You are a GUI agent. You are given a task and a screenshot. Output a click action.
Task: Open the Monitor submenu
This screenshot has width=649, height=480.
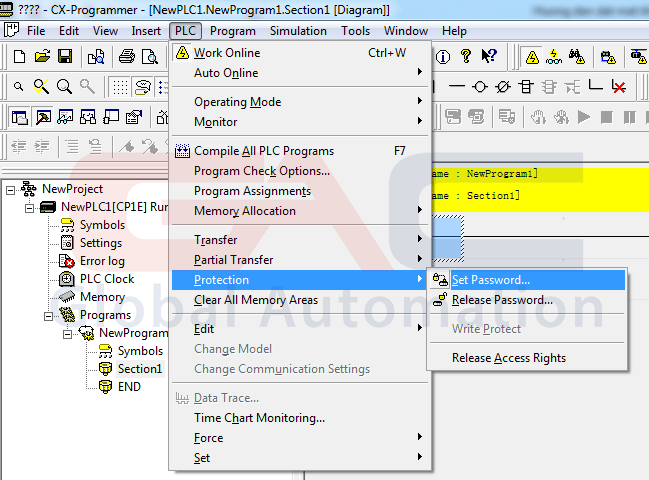click(300, 122)
